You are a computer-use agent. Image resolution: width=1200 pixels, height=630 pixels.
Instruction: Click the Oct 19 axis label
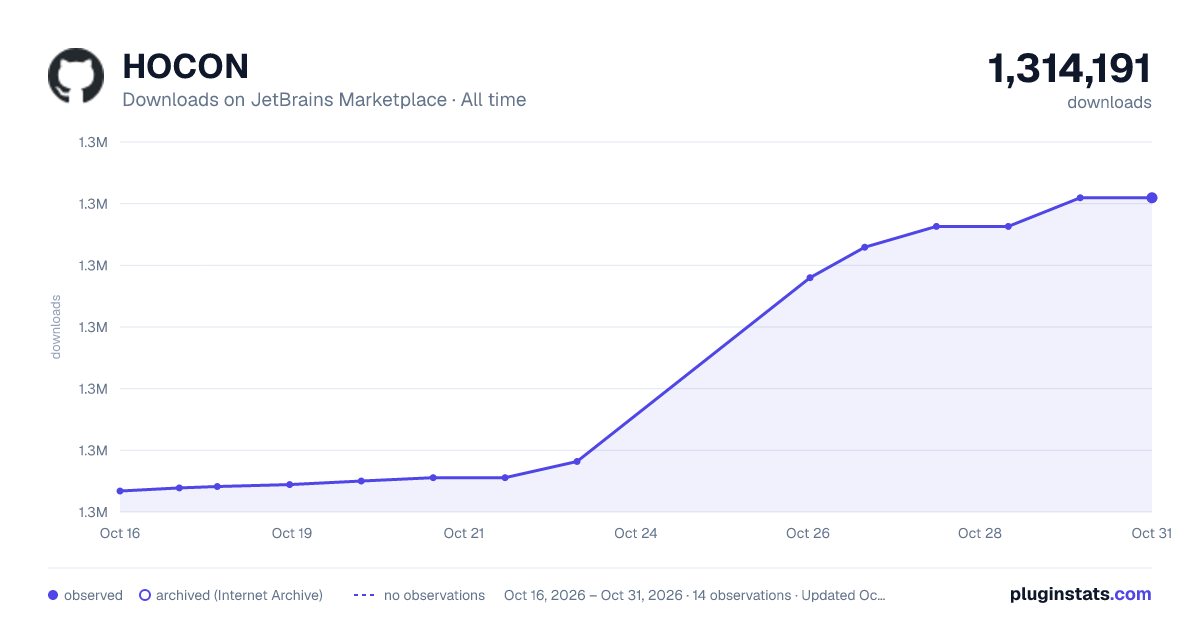click(292, 533)
